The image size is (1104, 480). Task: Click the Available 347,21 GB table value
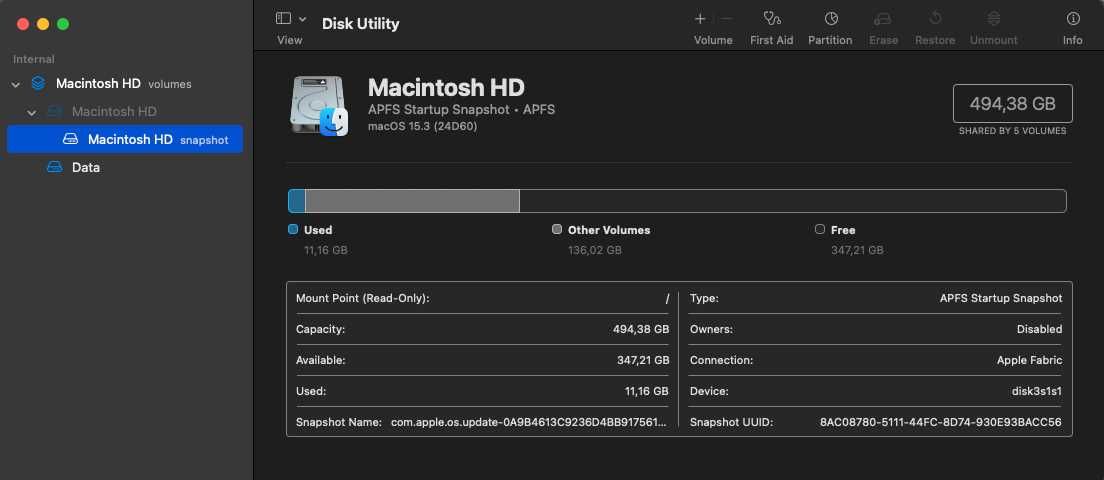[643, 360]
